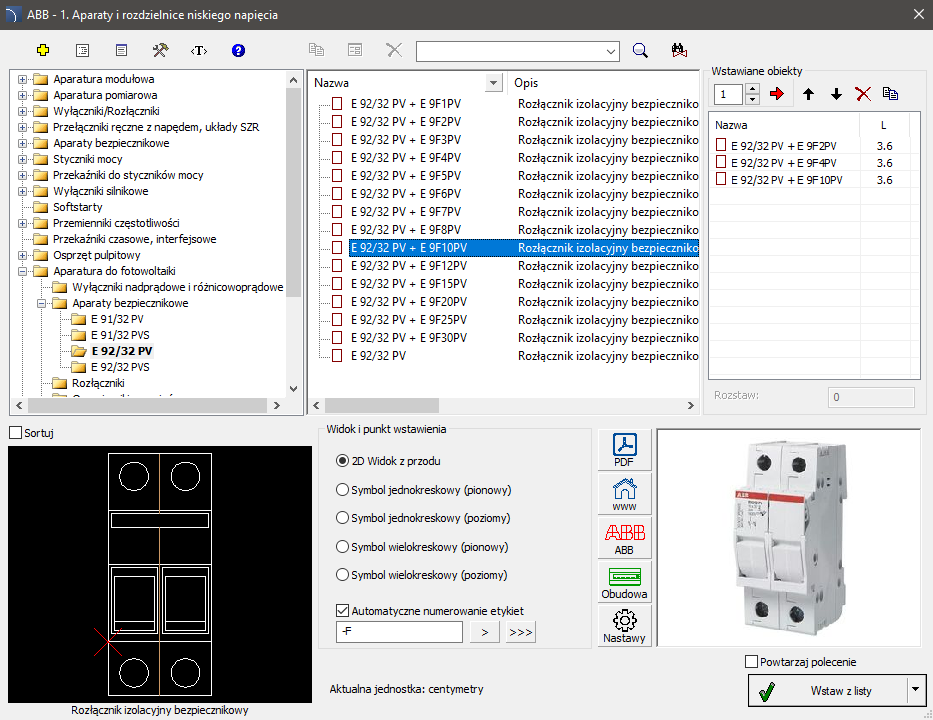The image size is (933, 720).
Task: Click the >>> label button
Action: click(520, 632)
